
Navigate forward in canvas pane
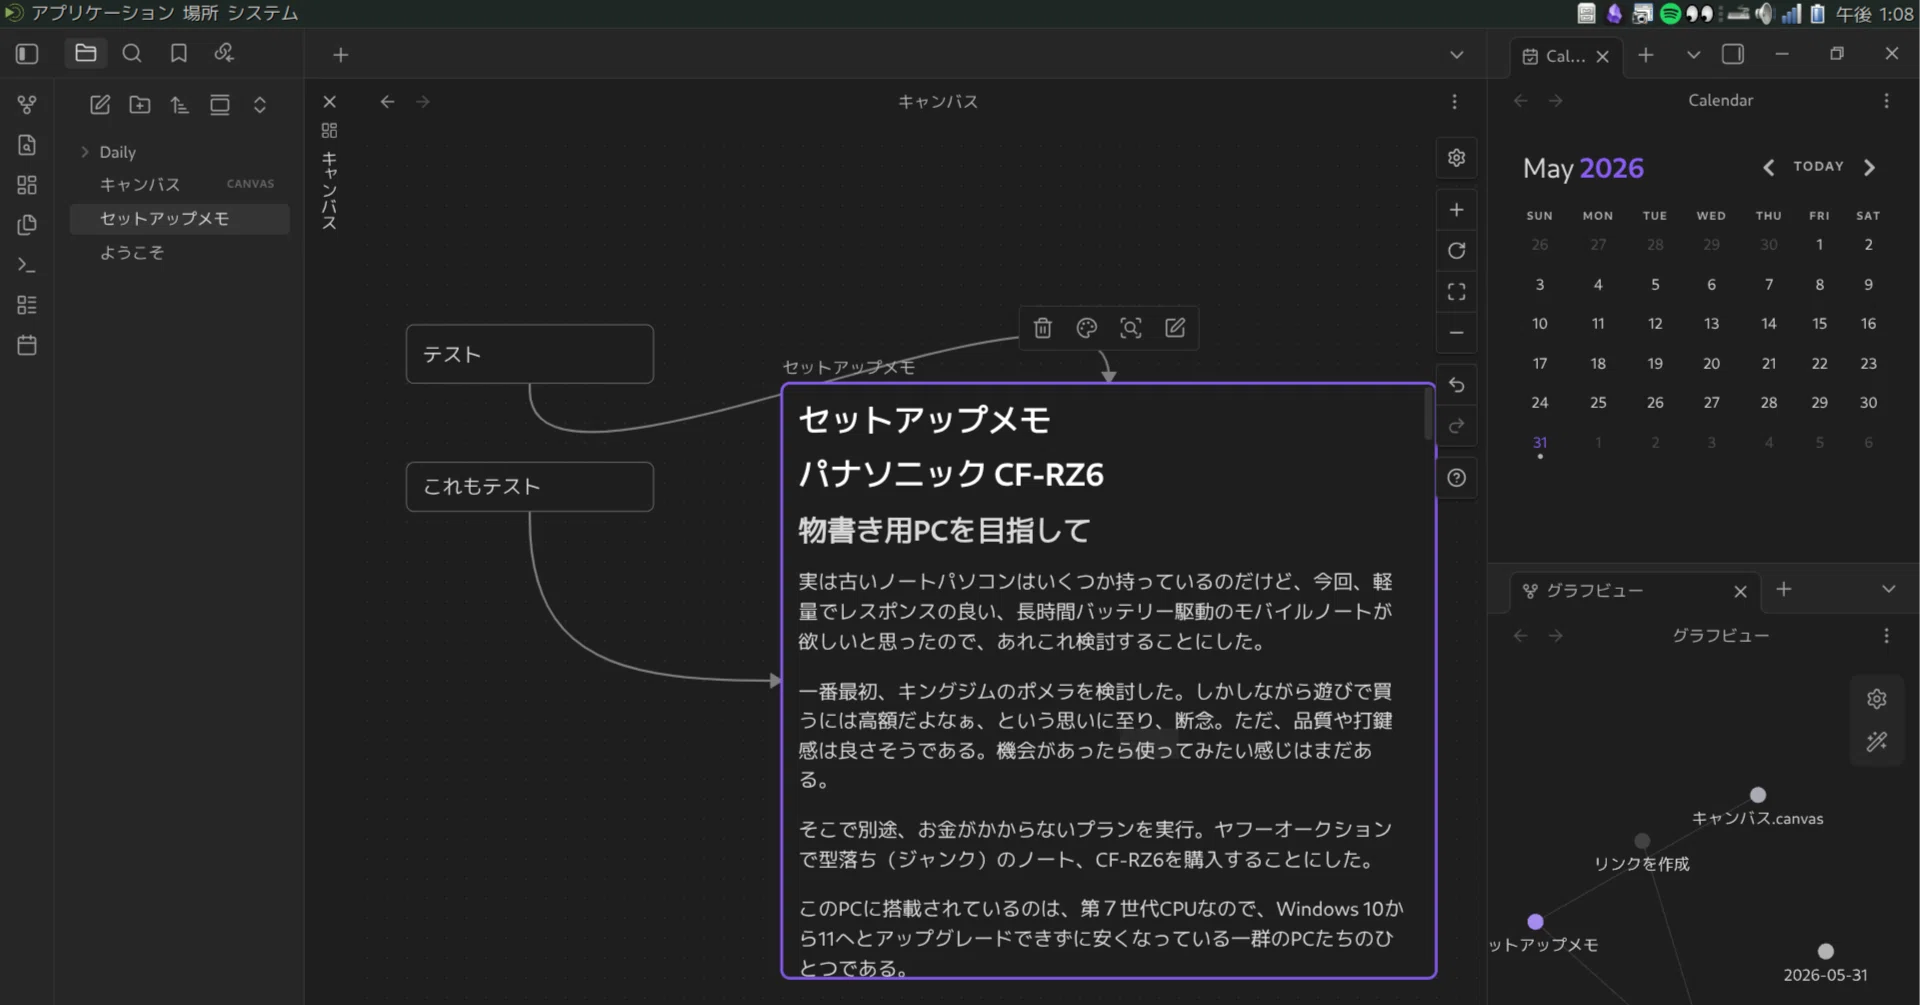pos(423,101)
